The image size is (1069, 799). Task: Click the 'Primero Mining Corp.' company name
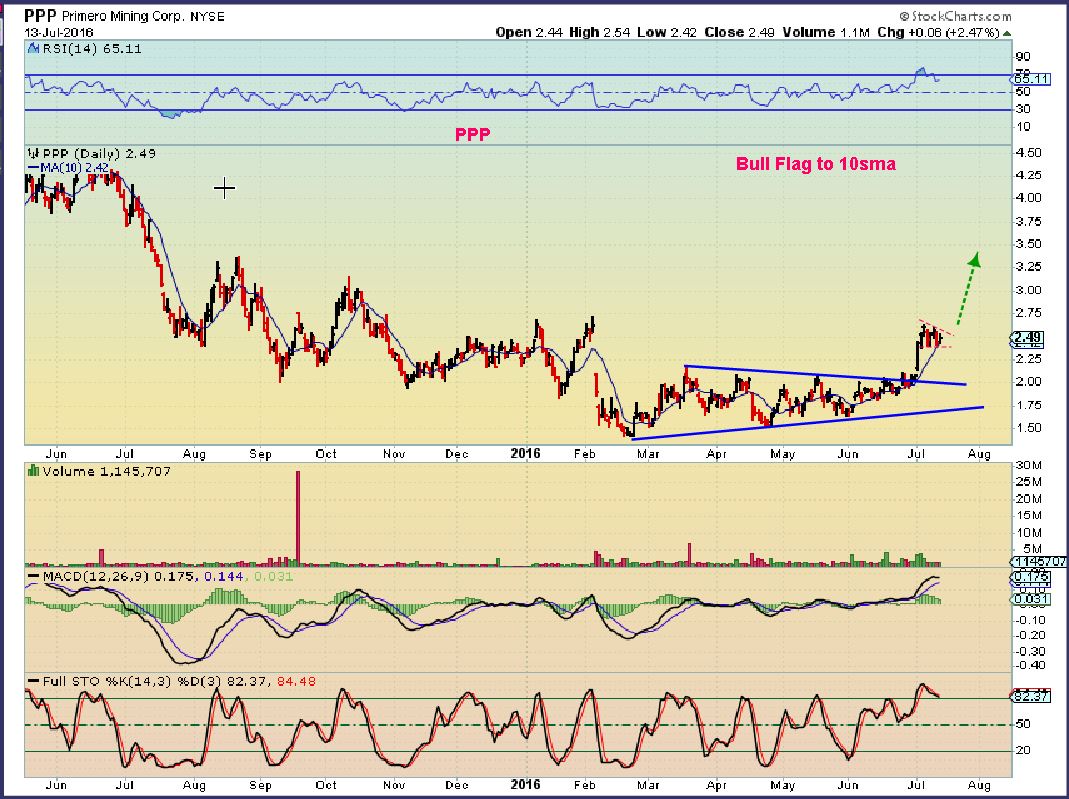[123, 16]
